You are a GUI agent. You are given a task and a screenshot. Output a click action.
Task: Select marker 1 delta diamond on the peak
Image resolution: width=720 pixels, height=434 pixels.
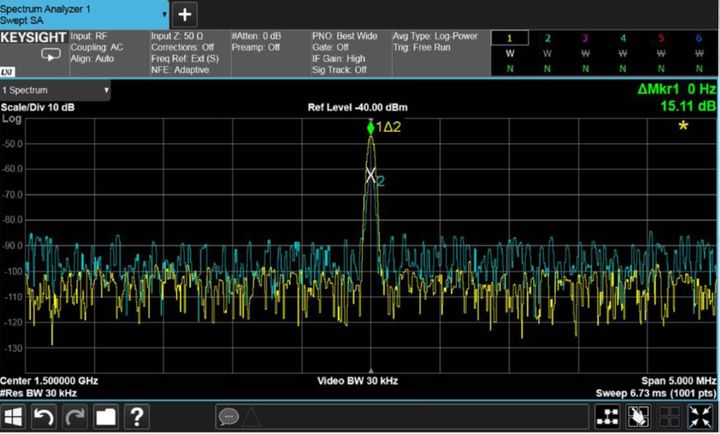tap(371, 128)
